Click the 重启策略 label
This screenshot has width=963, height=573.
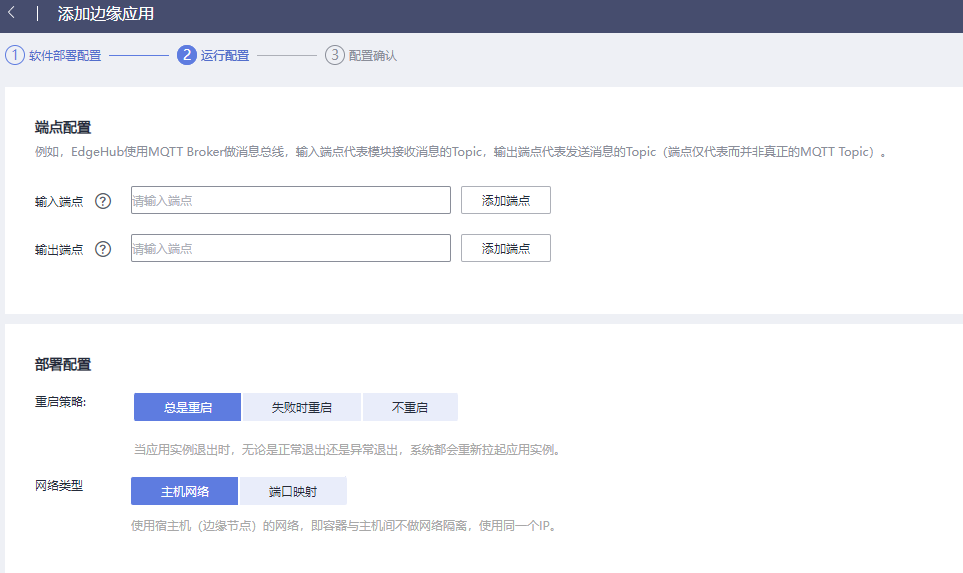tap(60, 402)
